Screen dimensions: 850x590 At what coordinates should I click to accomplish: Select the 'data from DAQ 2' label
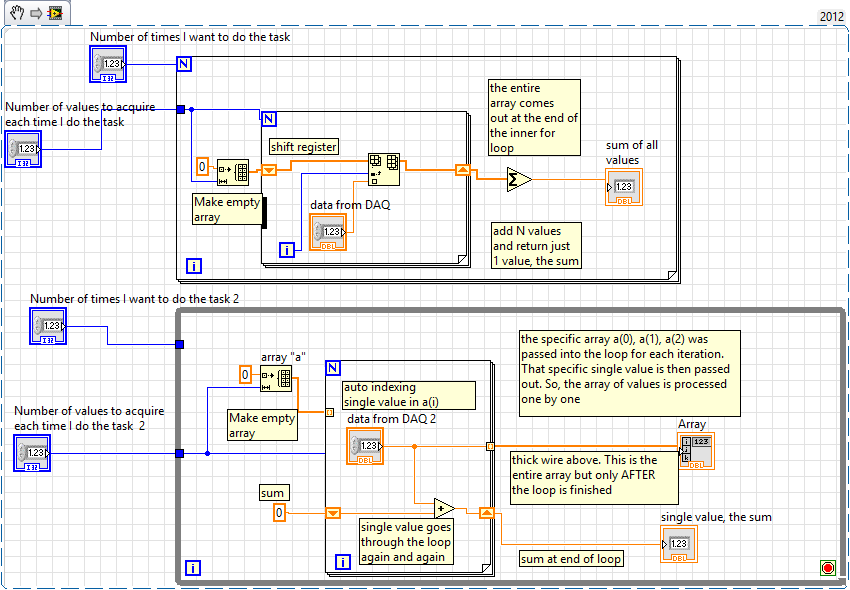(391, 419)
